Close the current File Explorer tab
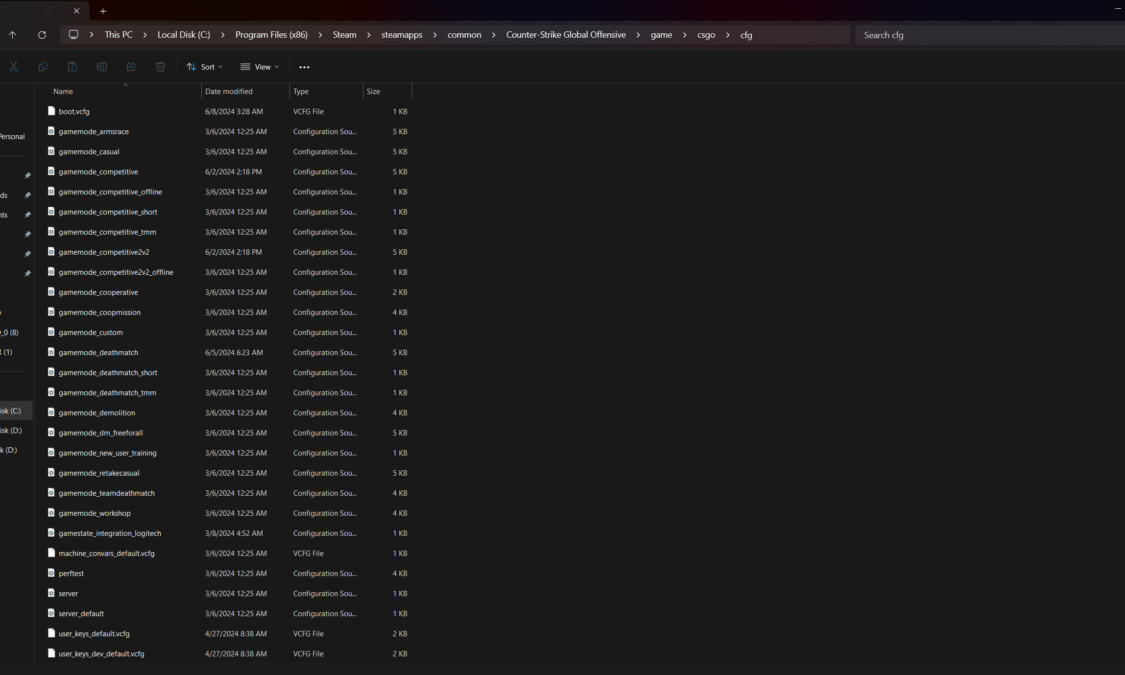The image size is (1125, 675). (77, 11)
